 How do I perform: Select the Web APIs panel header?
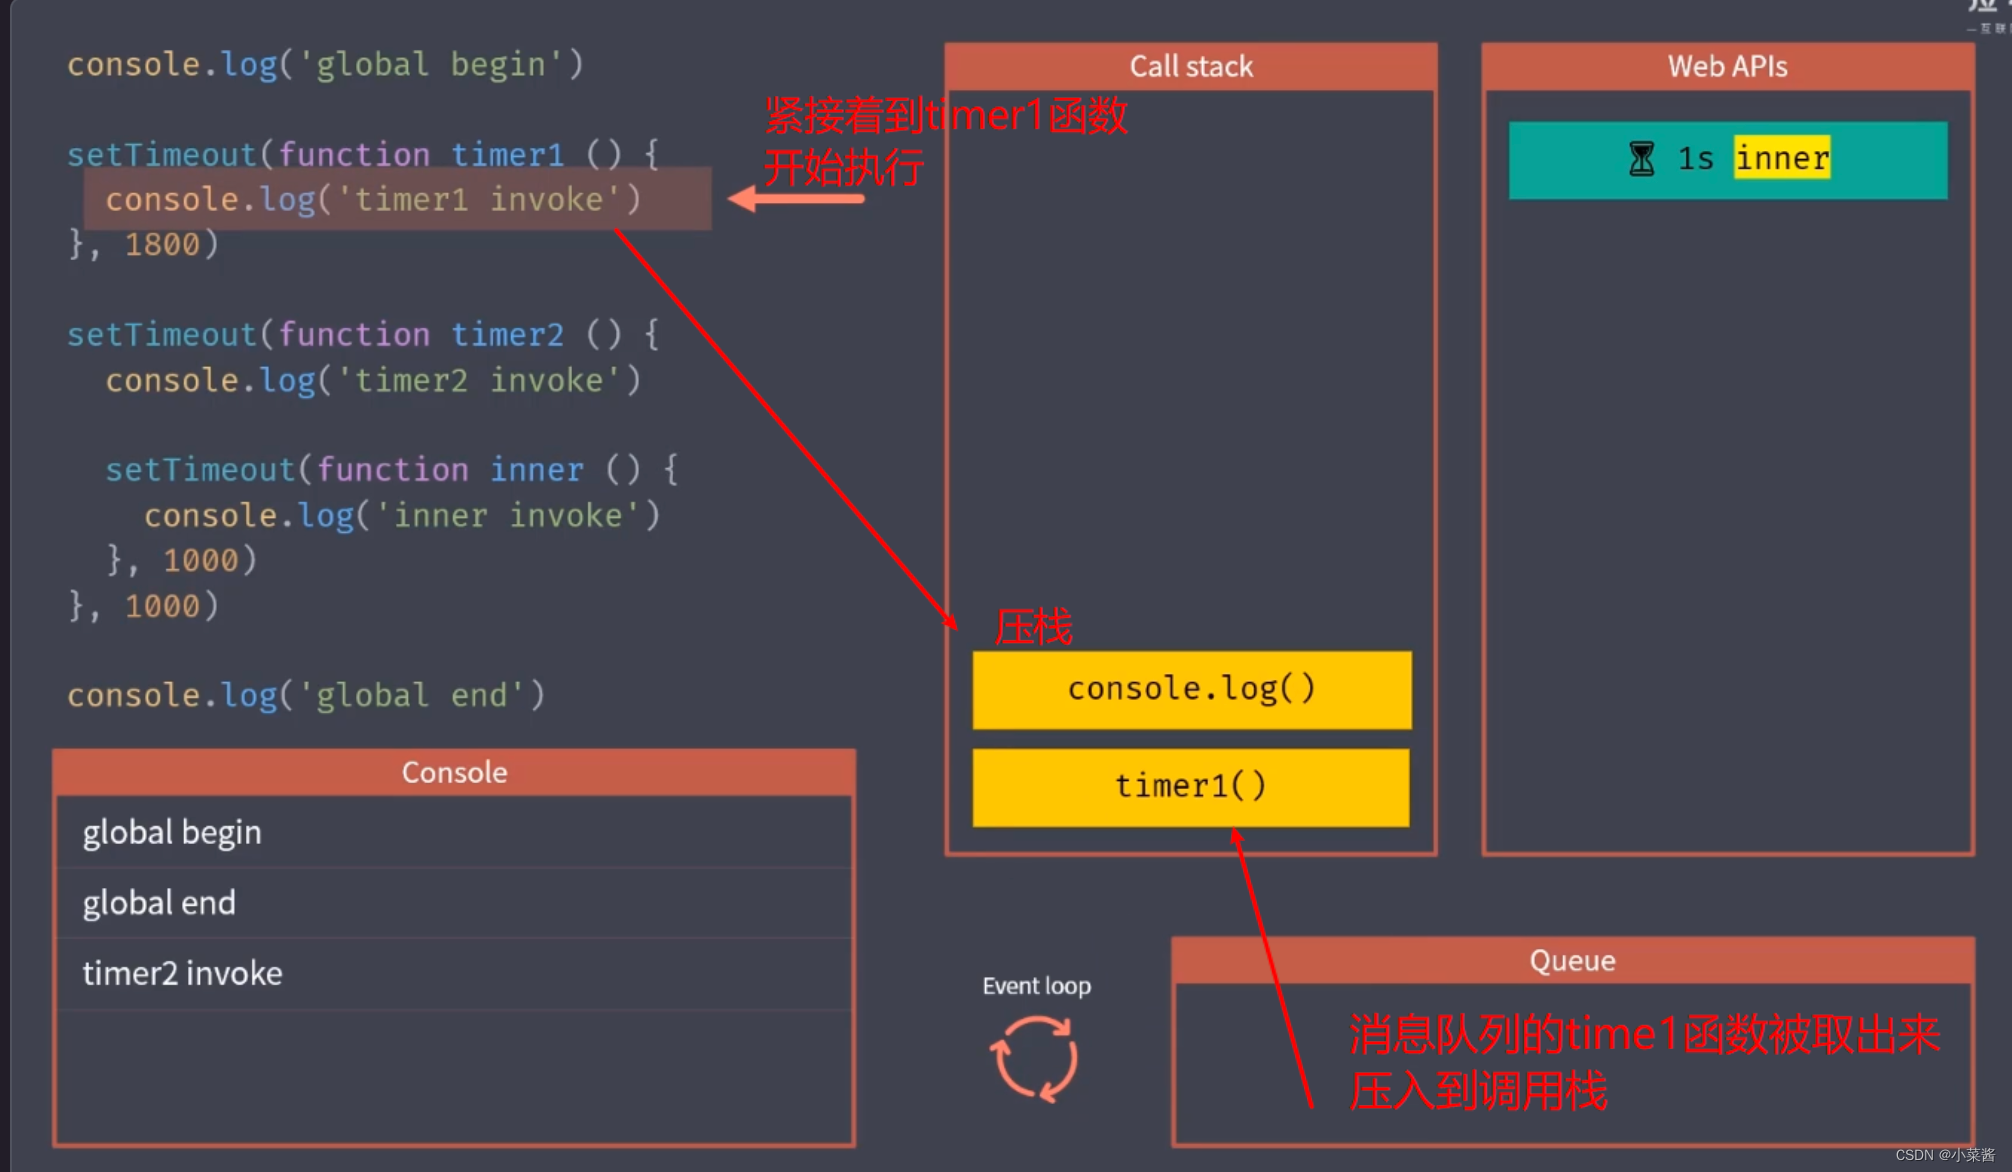point(1727,67)
